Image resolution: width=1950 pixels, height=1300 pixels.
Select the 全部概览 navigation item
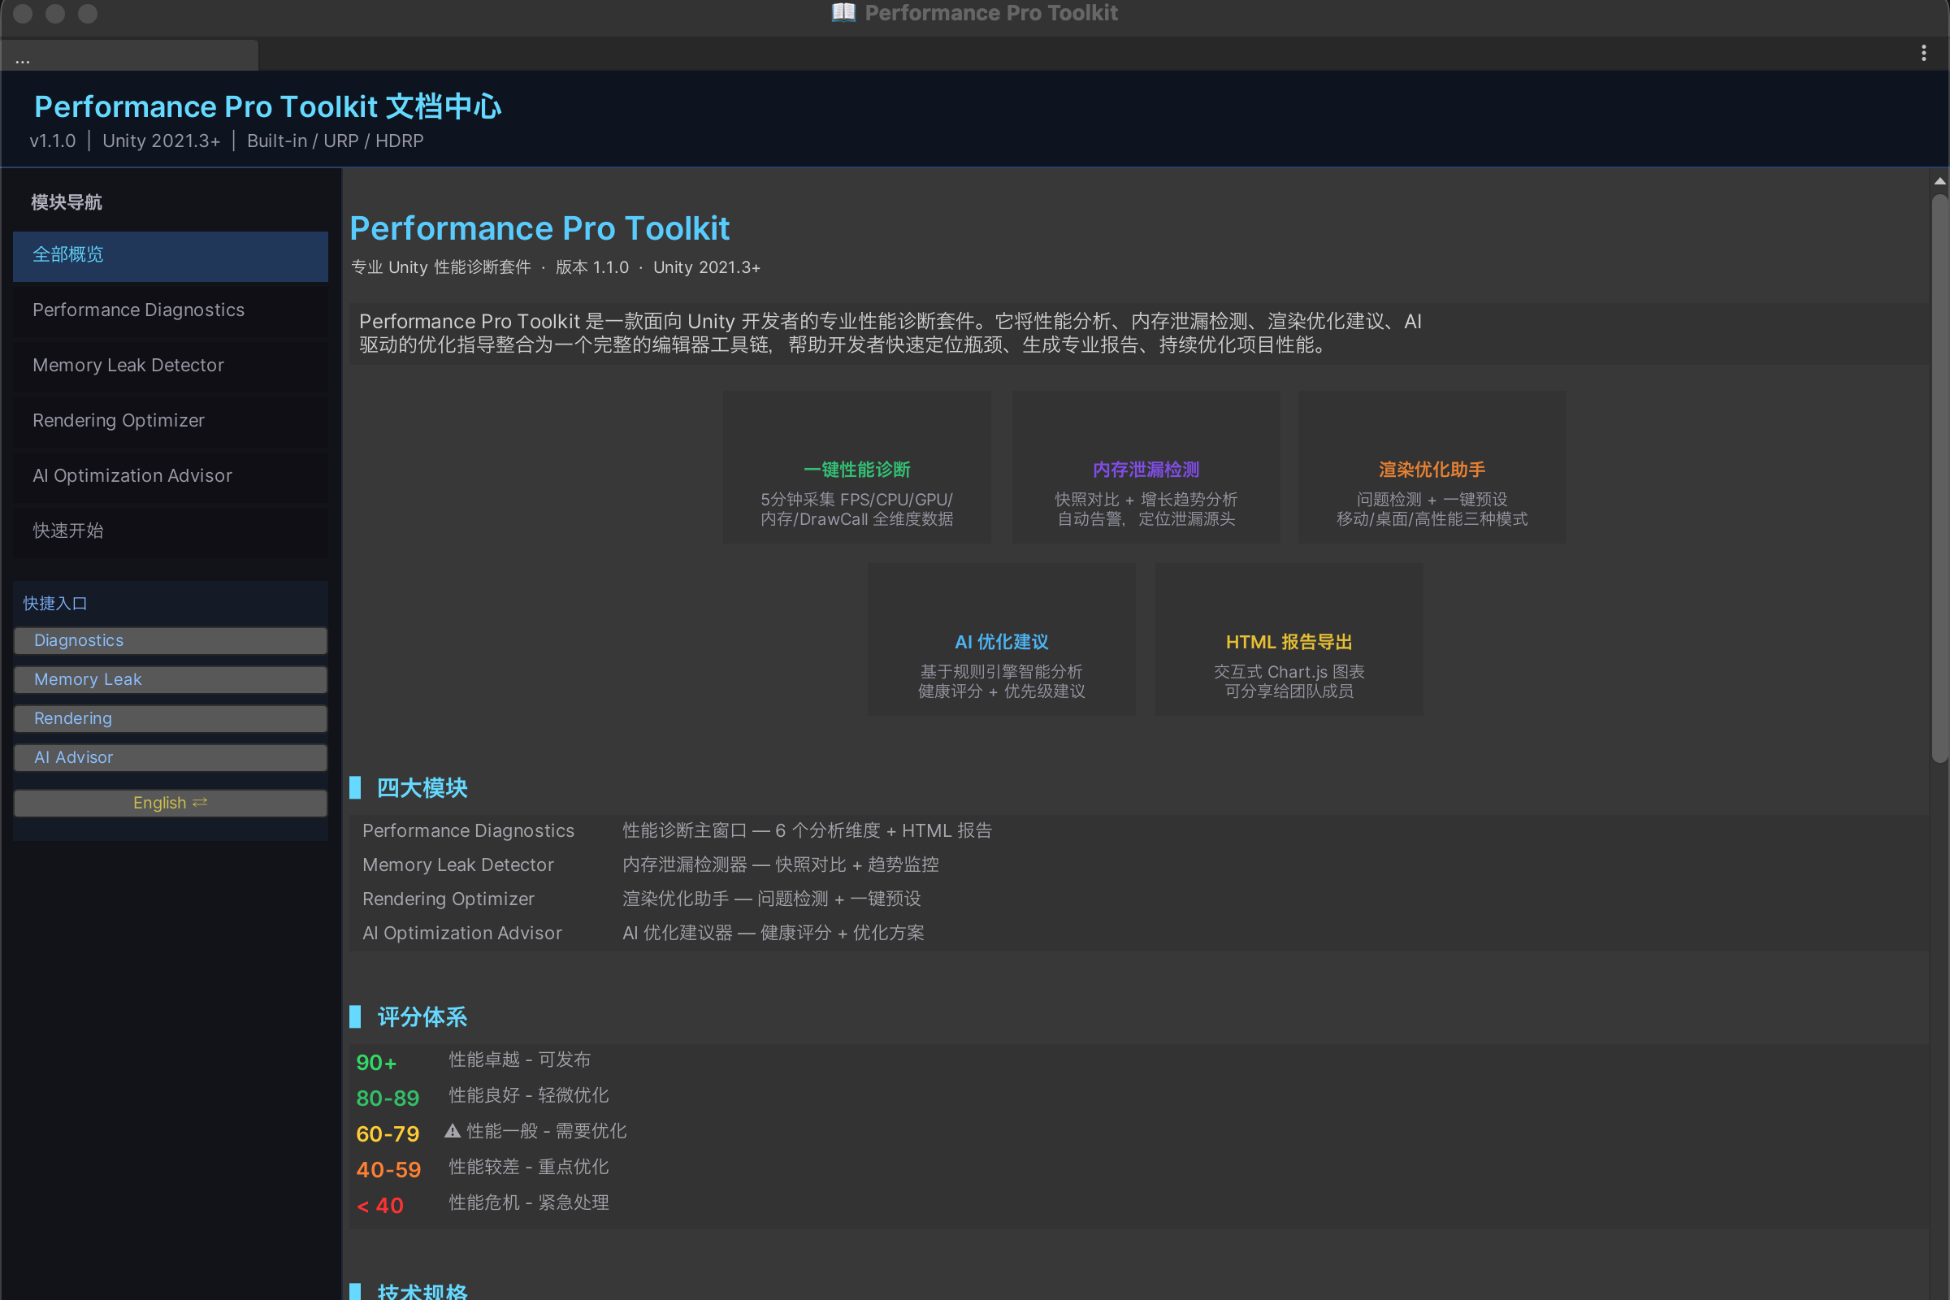[x=170, y=255]
